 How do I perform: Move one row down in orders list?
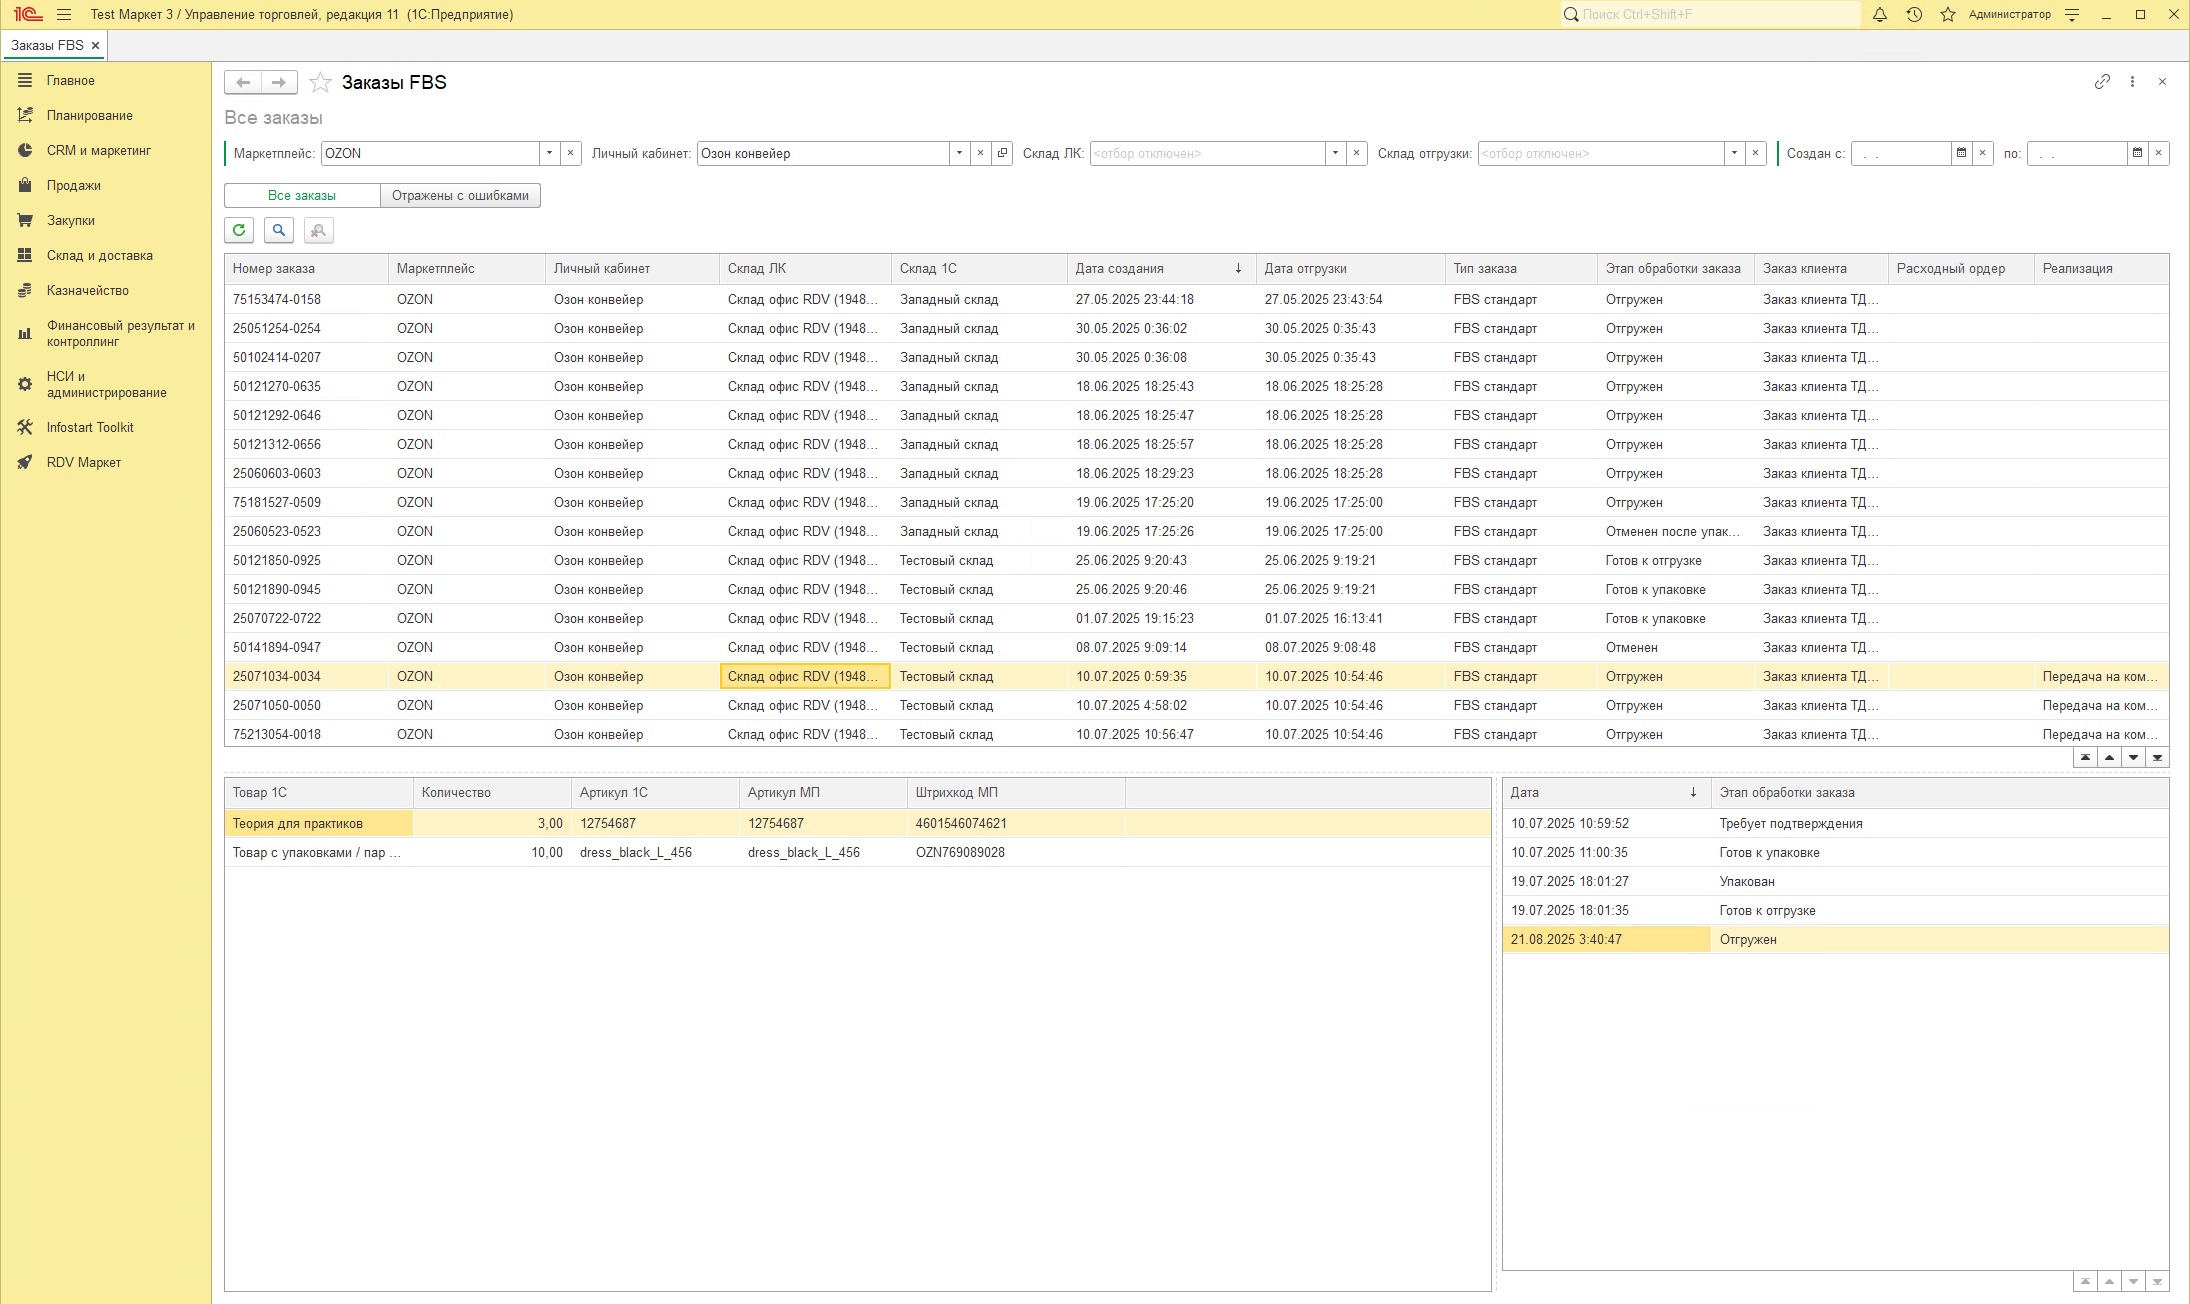tap(2133, 757)
